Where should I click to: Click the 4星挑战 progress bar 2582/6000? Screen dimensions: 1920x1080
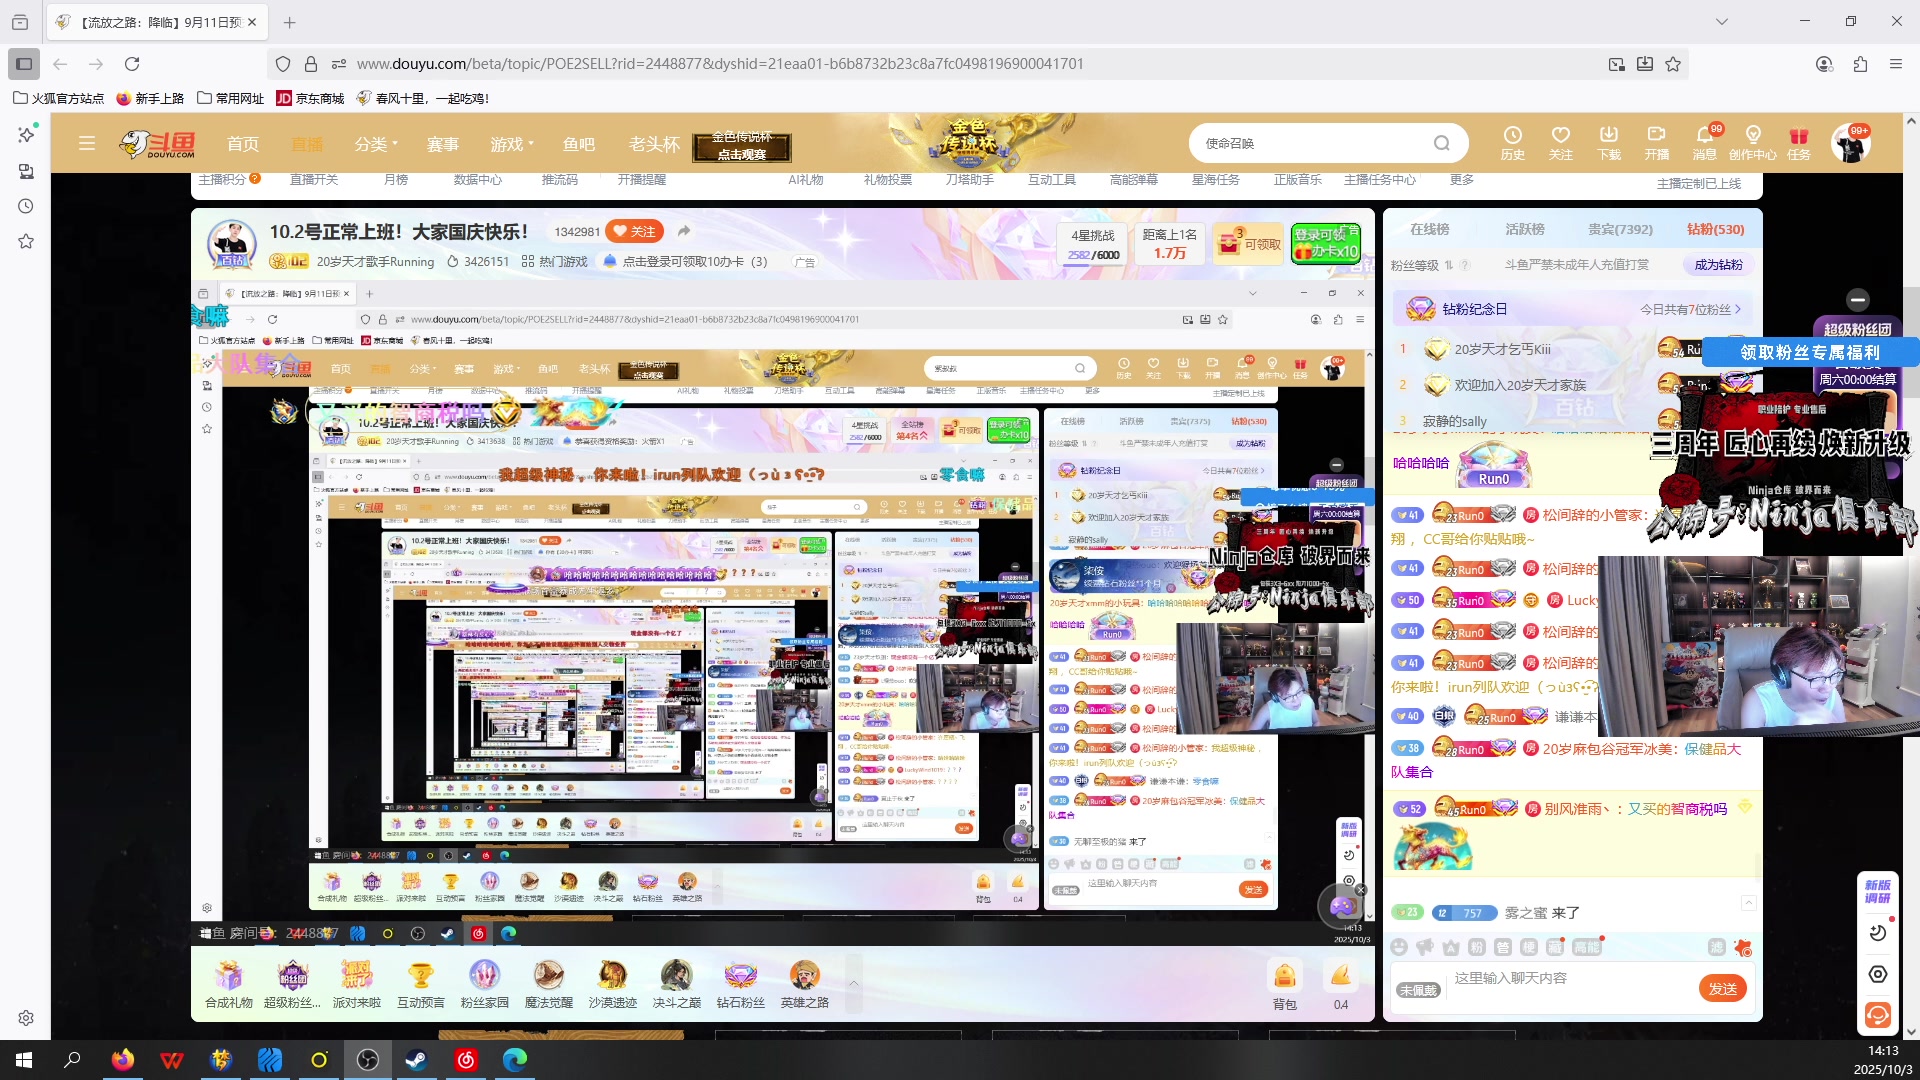coord(1093,255)
